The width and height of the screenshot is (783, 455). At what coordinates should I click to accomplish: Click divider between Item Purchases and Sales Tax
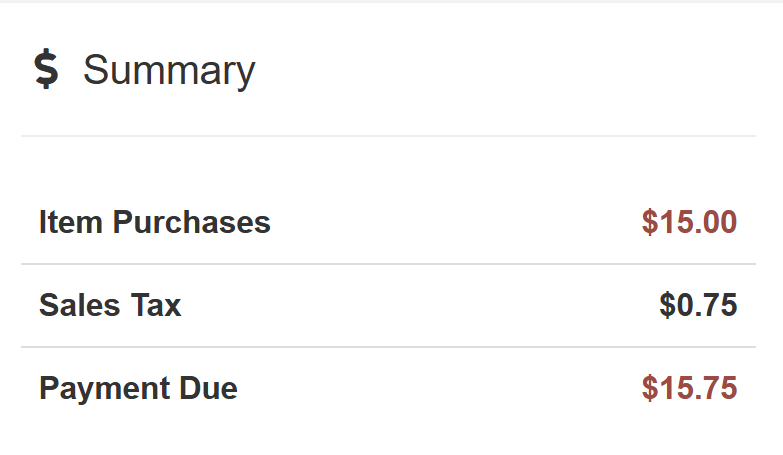388,264
